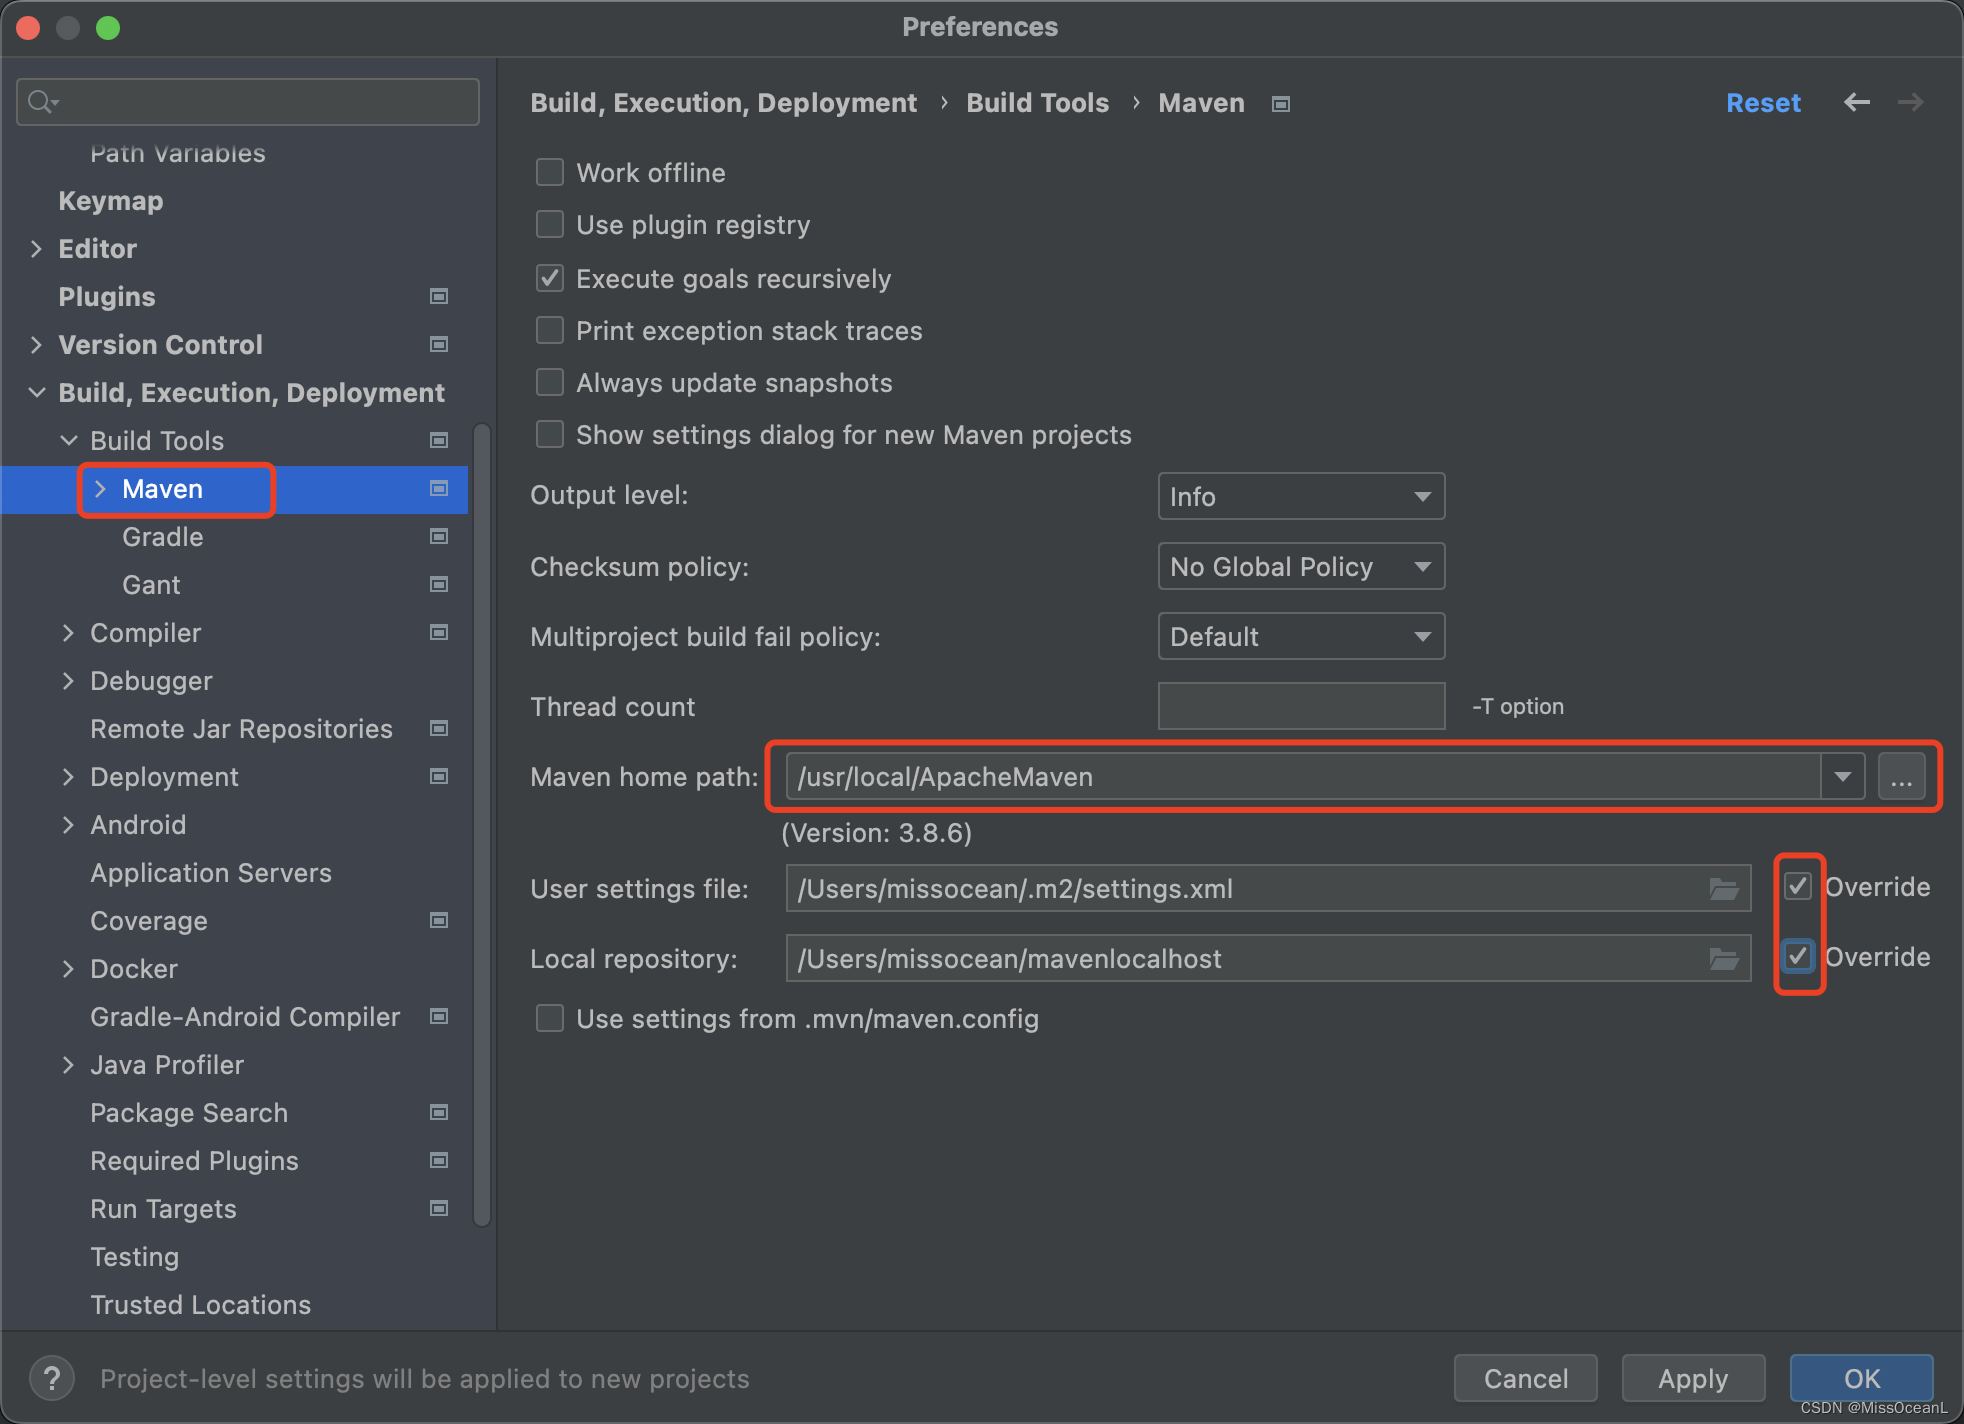Toggle Override for Local repository

tap(1798, 956)
